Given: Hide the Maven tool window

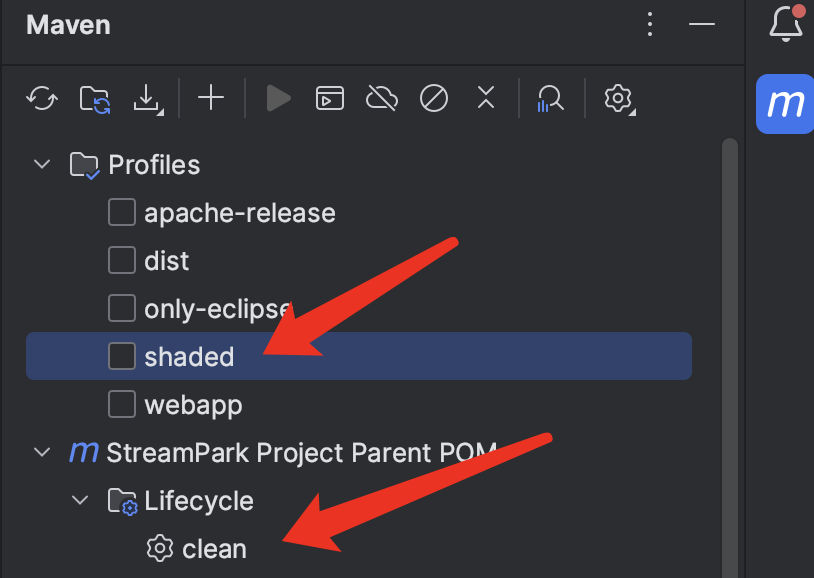Looking at the screenshot, I should click(x=702, y=24).
